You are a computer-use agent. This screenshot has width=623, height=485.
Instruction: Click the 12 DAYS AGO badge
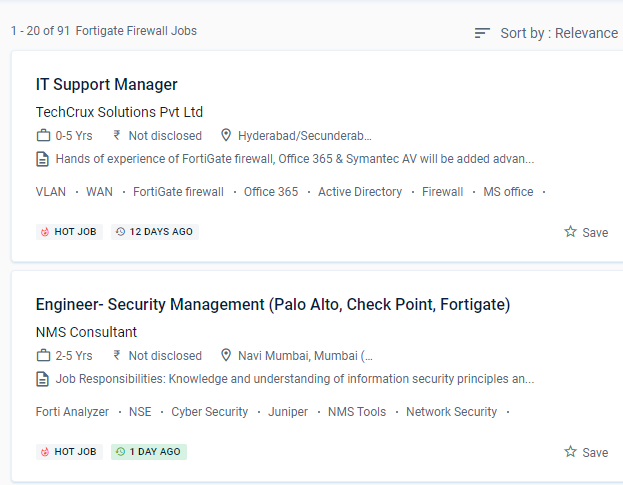[x=155, y=232]
